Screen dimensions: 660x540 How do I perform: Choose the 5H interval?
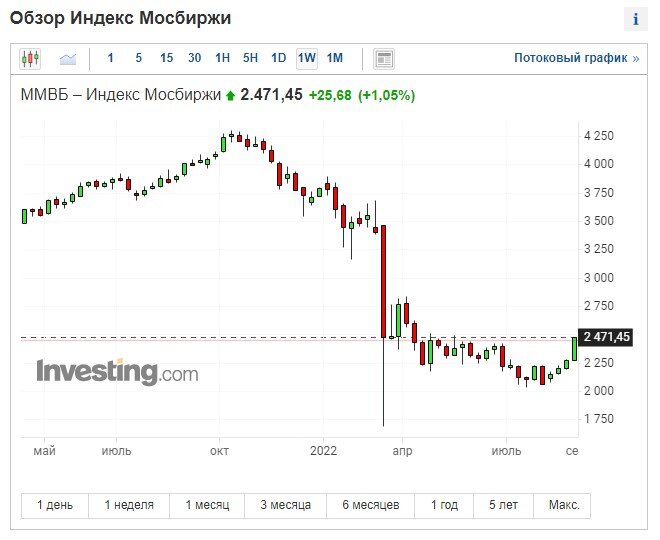pos(250,58)
